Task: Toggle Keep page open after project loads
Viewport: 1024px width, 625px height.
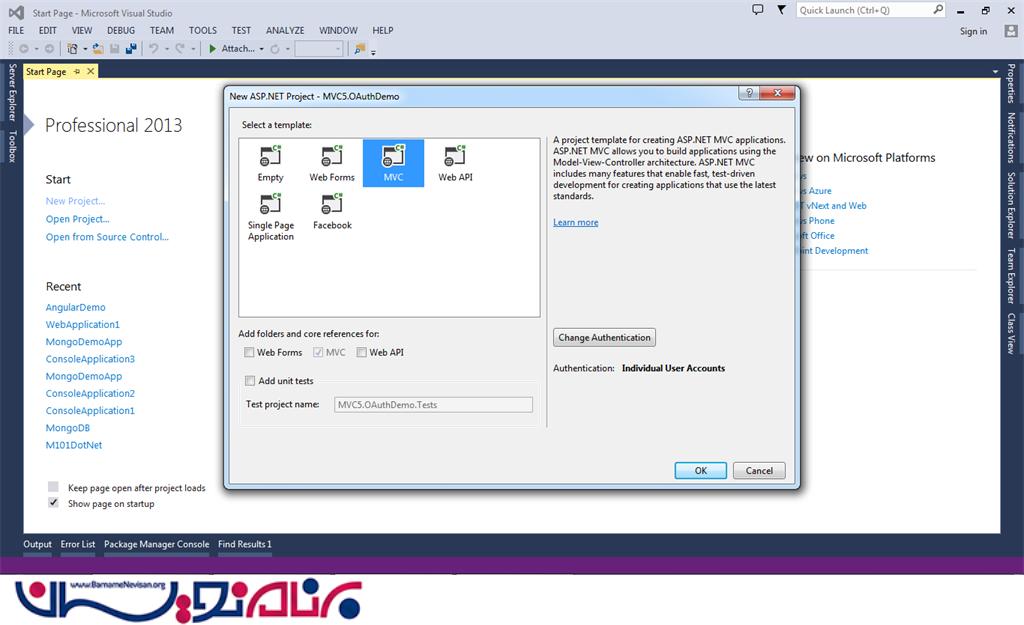Action: pyautogui.click(x=54, y=487)
